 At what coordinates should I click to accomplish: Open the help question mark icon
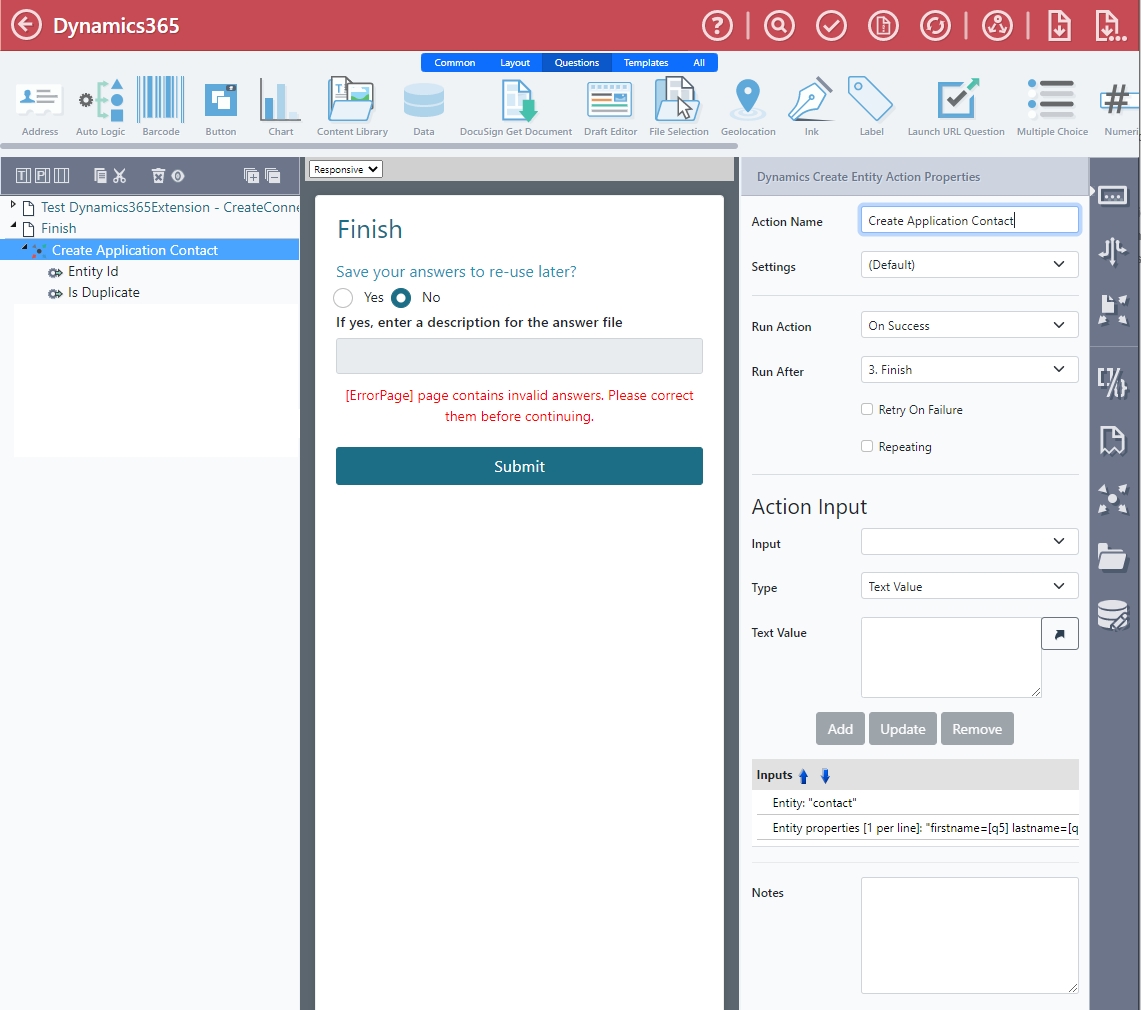click(x=717, y=25)
